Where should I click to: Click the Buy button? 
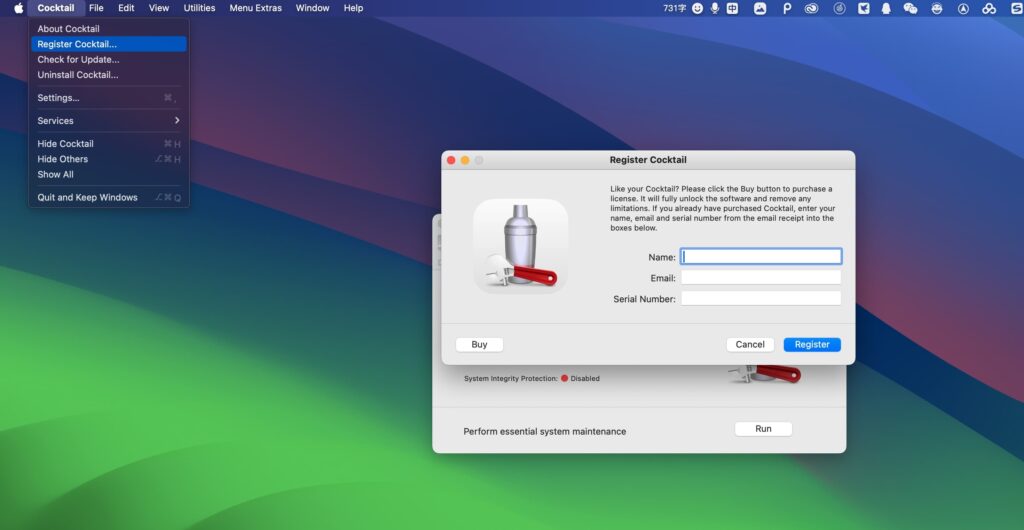point(479,345)
